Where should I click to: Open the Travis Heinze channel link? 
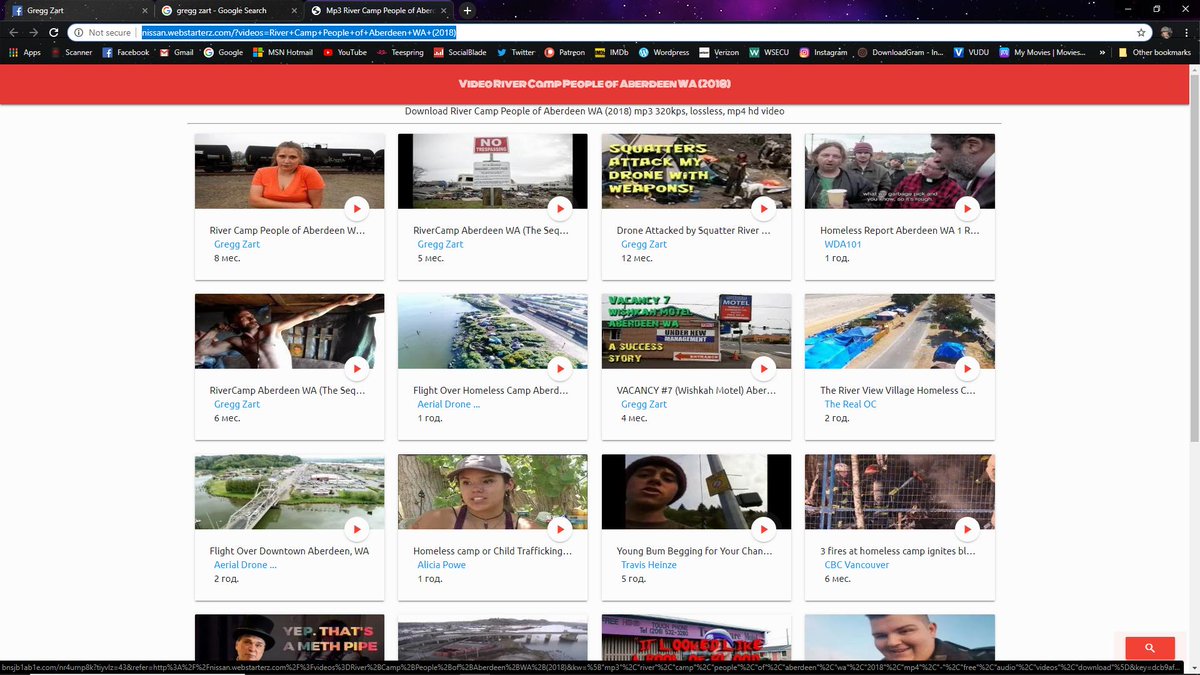tap(648, 564)
